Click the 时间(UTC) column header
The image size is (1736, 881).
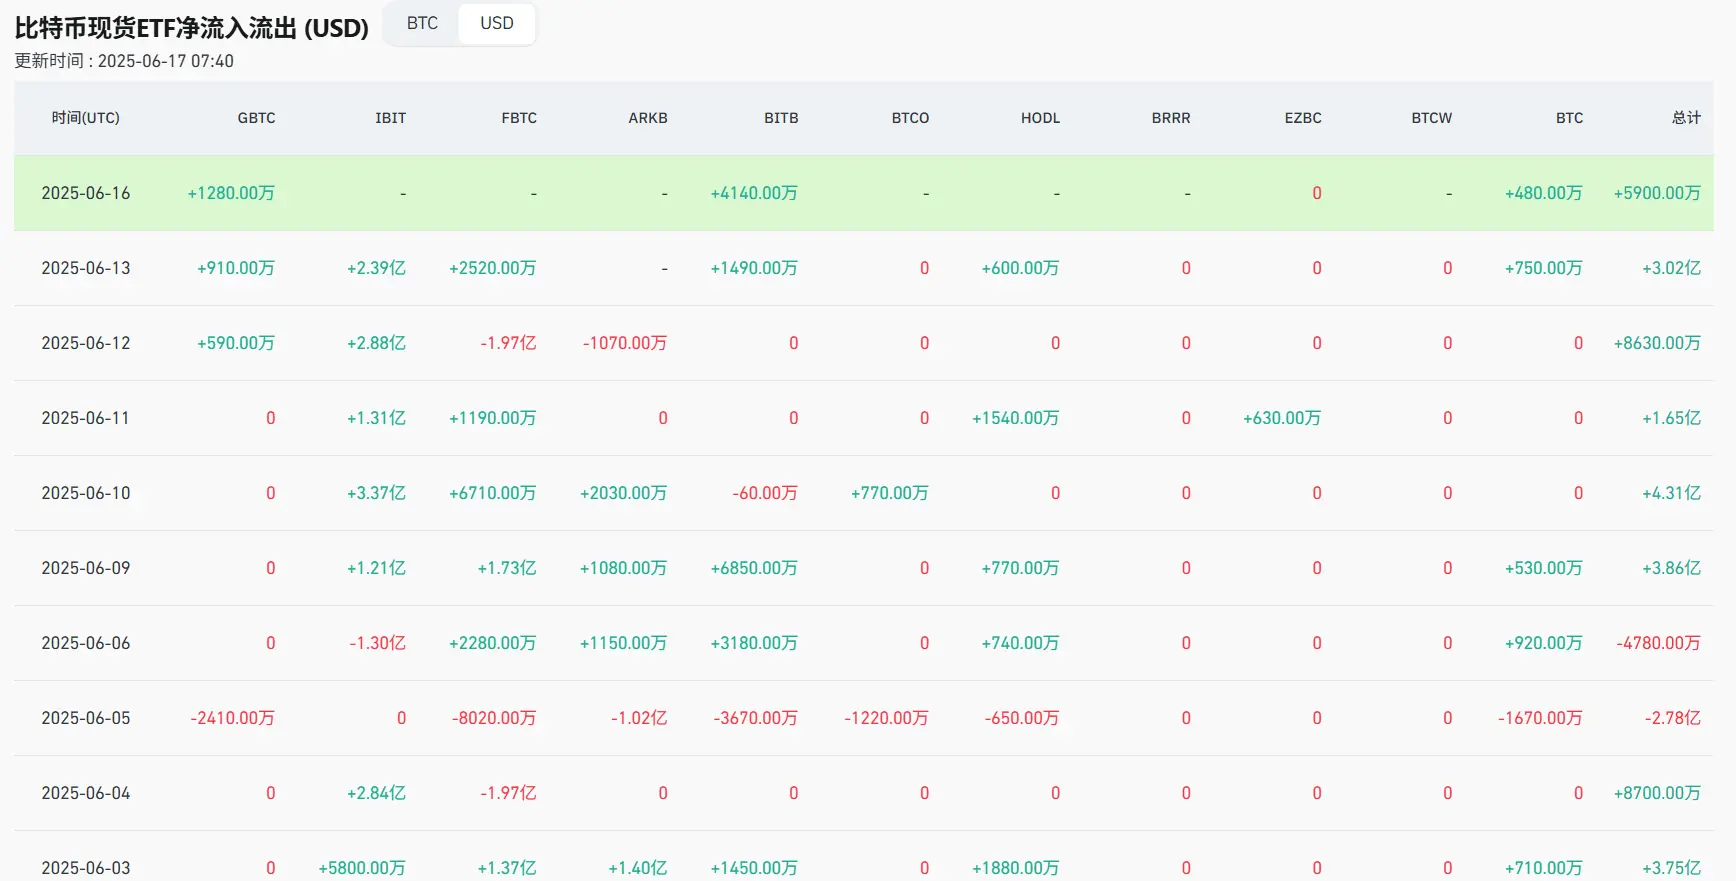pyautogui.click(x=86, y=118)
